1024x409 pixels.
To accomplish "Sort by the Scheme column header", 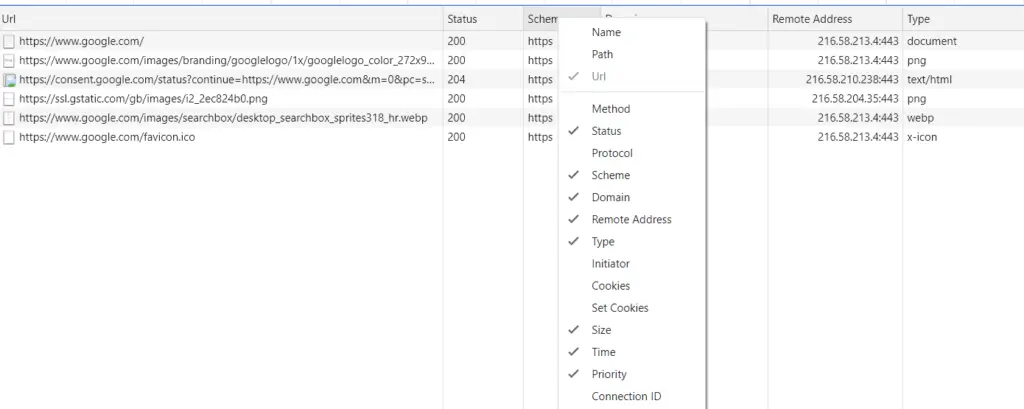I will [x=541, y=19].
